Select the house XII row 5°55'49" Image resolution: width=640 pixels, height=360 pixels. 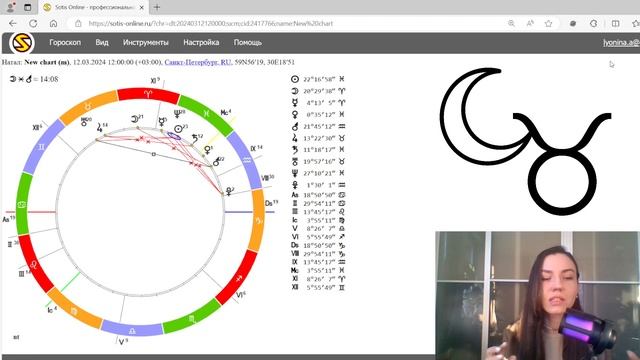point(318,287)
